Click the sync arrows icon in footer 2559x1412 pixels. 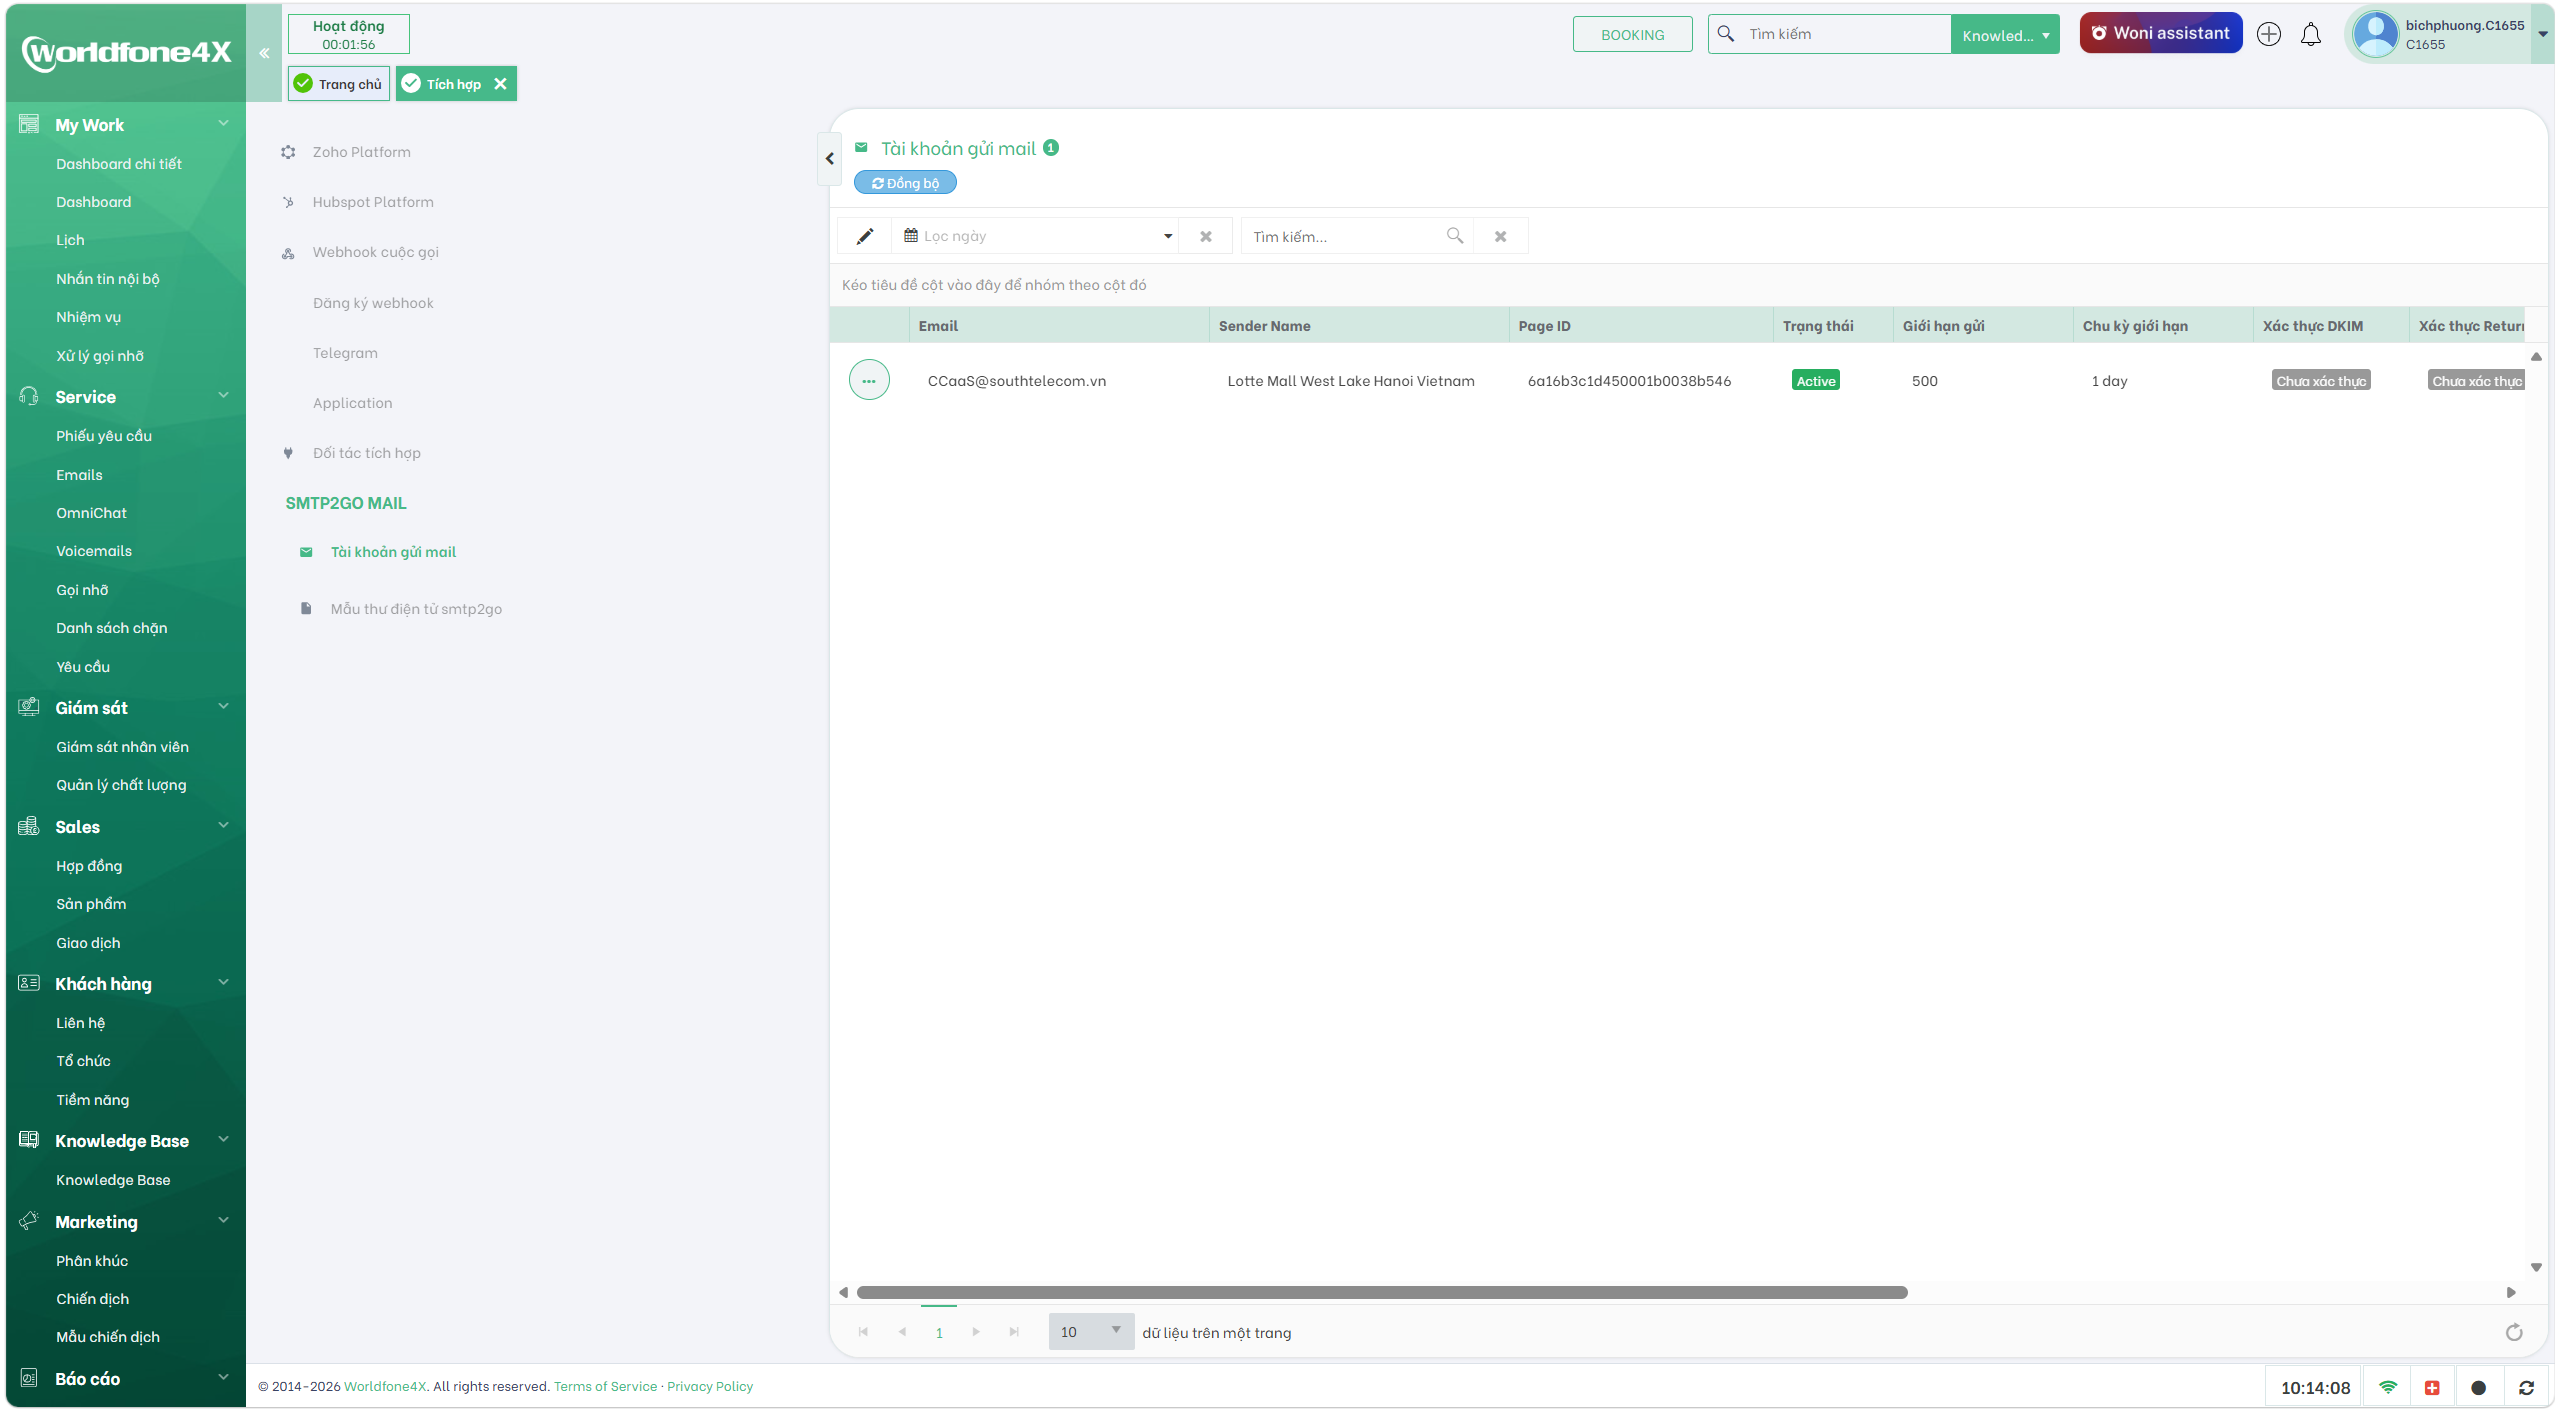[x=2526, y=1388]
